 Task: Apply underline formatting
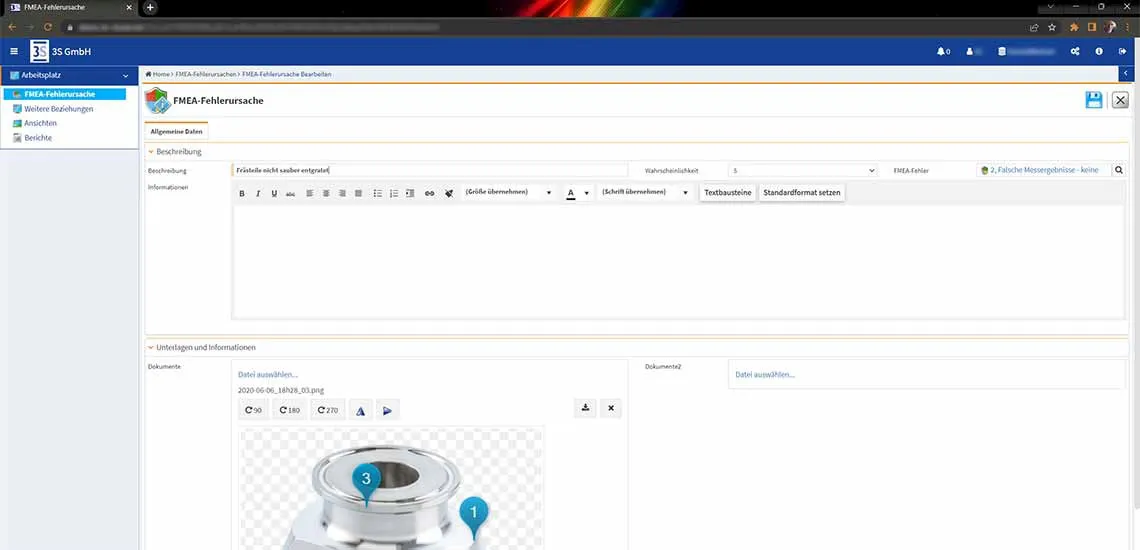pyautogui.click(x=274, y=194)
